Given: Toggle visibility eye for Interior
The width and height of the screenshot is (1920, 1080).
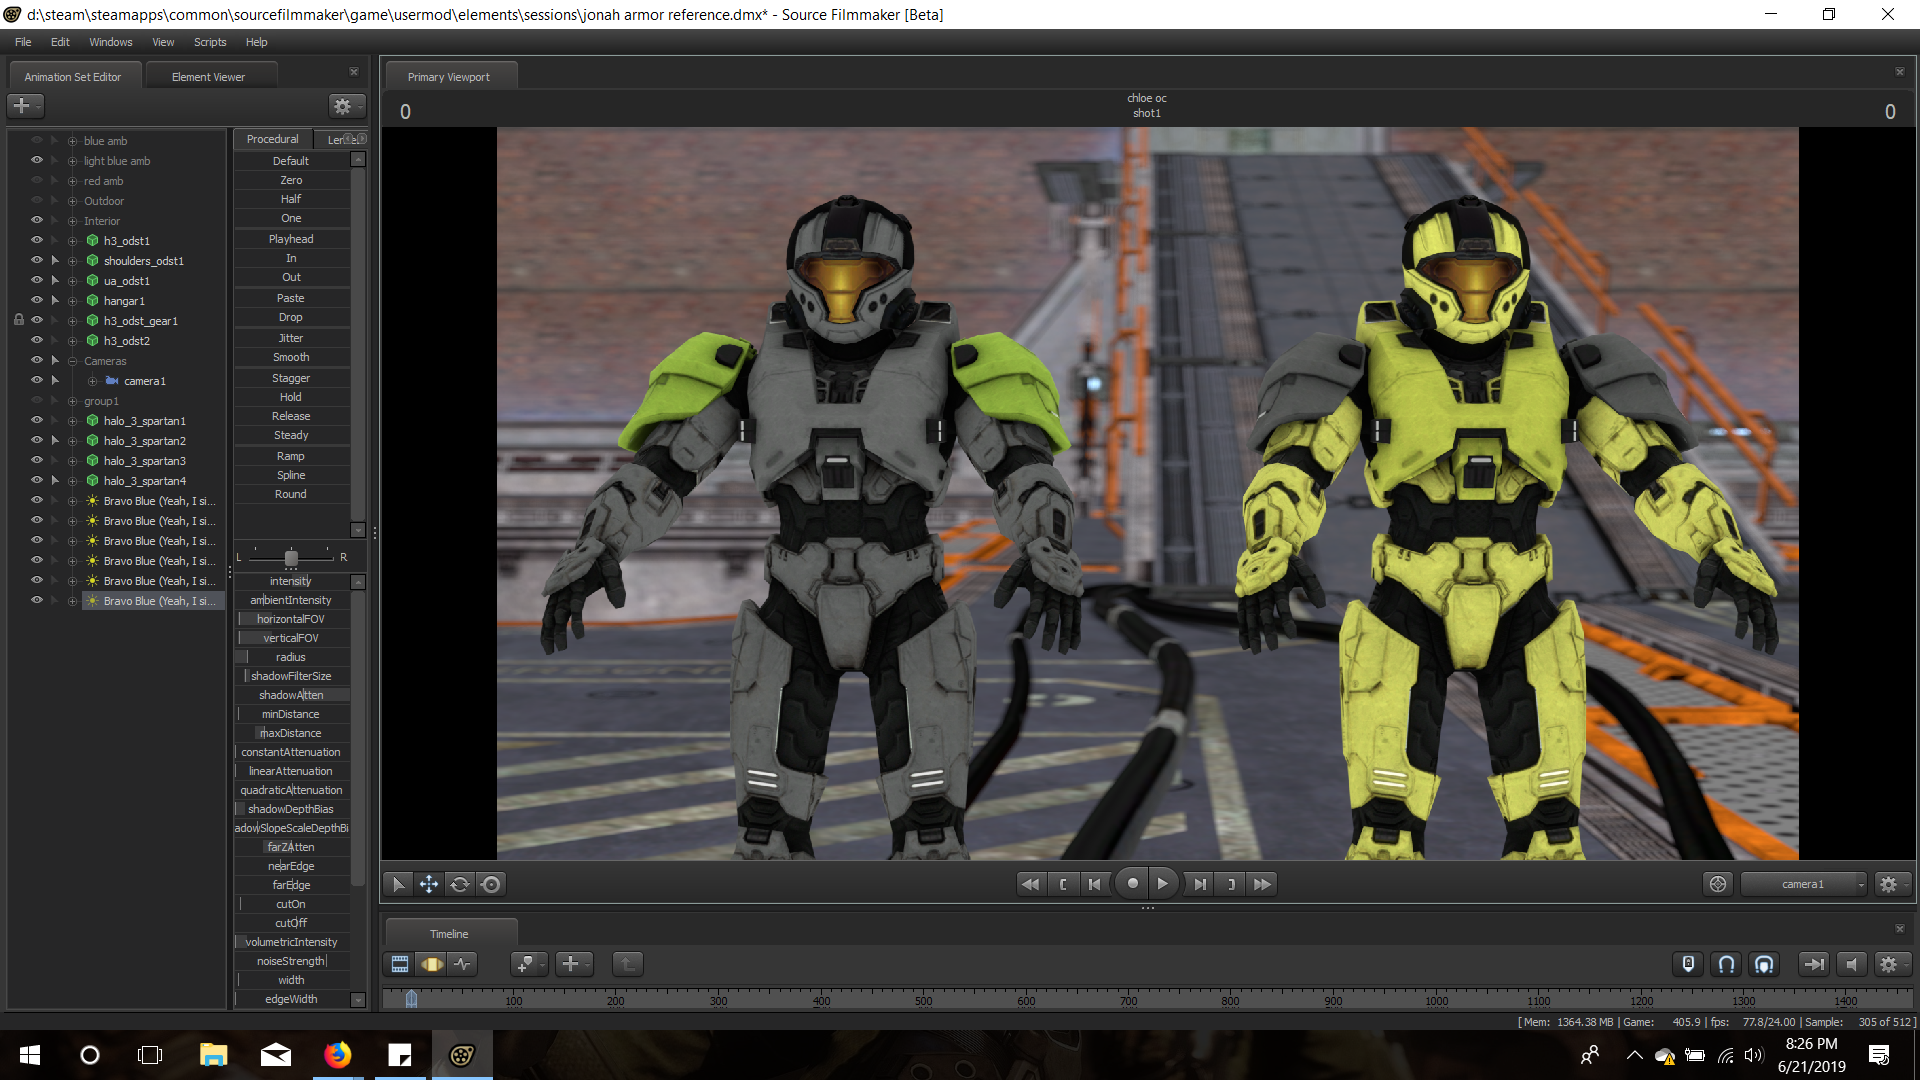Looking at the screenshot, I should click(37, 220).
